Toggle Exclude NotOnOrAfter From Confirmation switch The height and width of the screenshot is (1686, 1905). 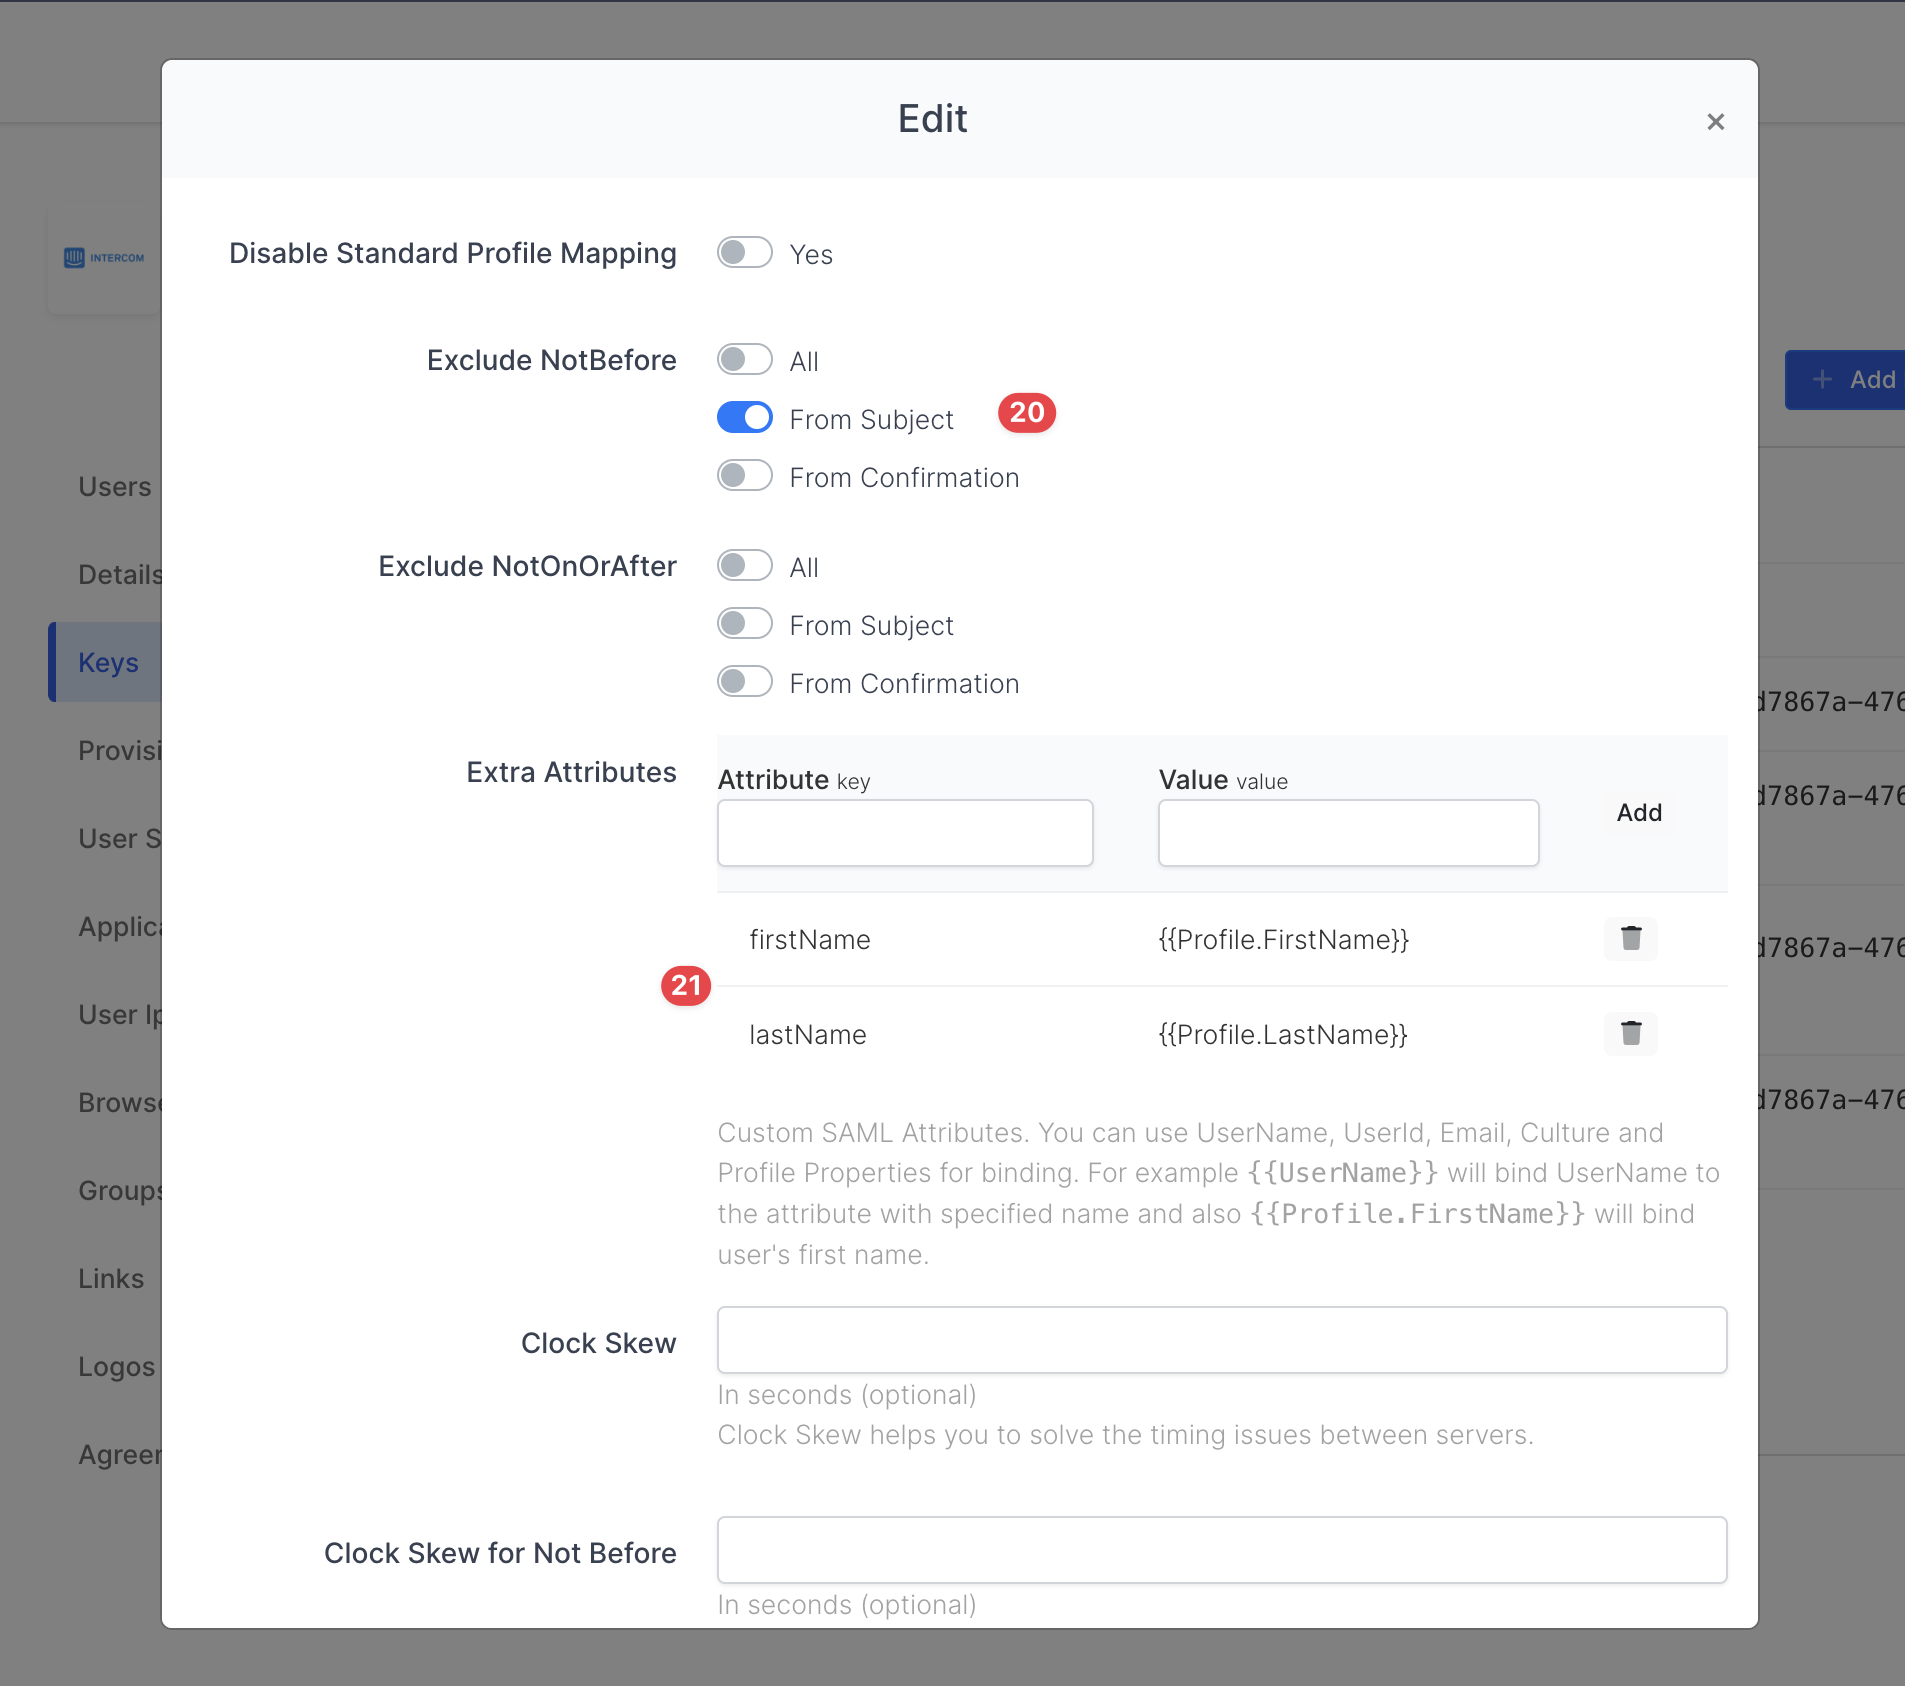coord(745,682)
